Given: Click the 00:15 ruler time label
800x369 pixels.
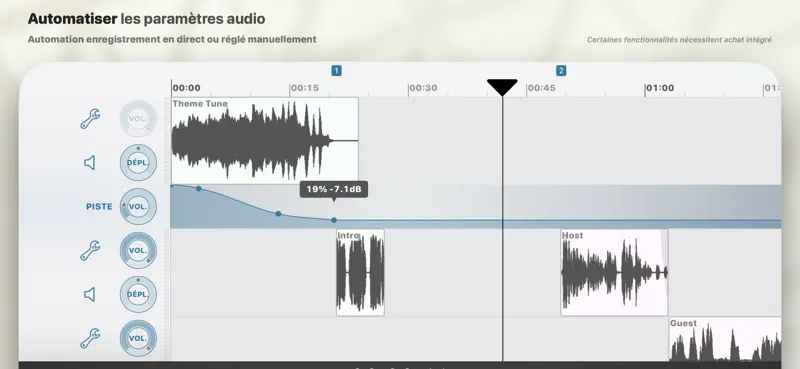Looking at the screenshot, I should (305, 88).
